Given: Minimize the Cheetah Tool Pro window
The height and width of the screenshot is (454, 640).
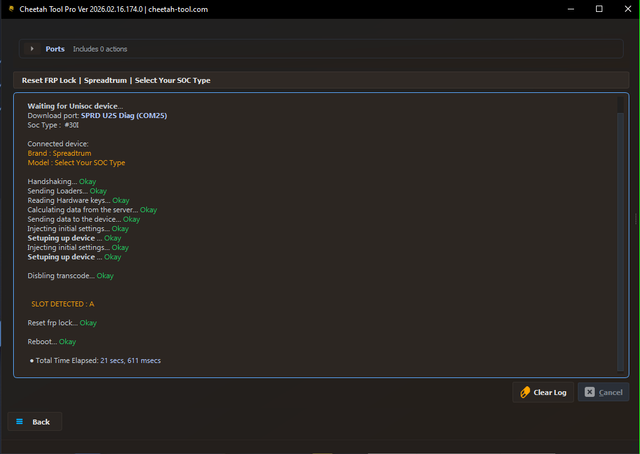Looking at the screenshot, I should 571,9.
